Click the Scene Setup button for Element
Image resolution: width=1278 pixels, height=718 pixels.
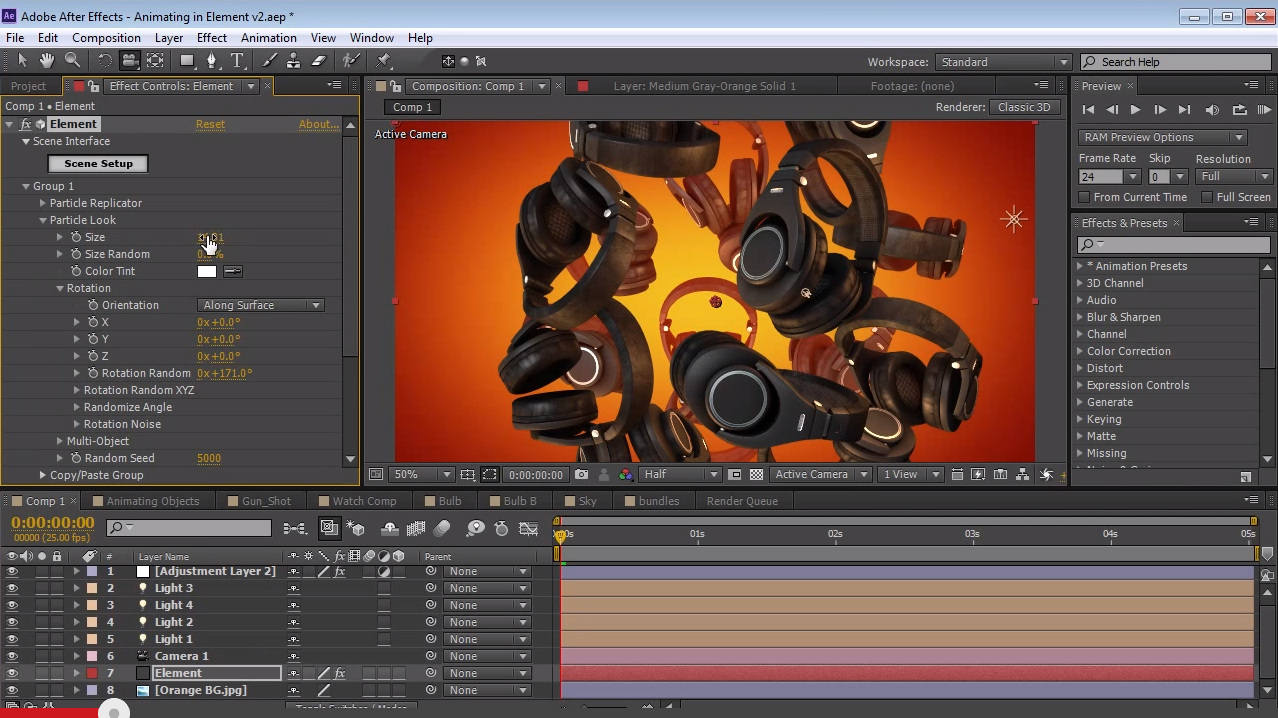pos(97,163)
